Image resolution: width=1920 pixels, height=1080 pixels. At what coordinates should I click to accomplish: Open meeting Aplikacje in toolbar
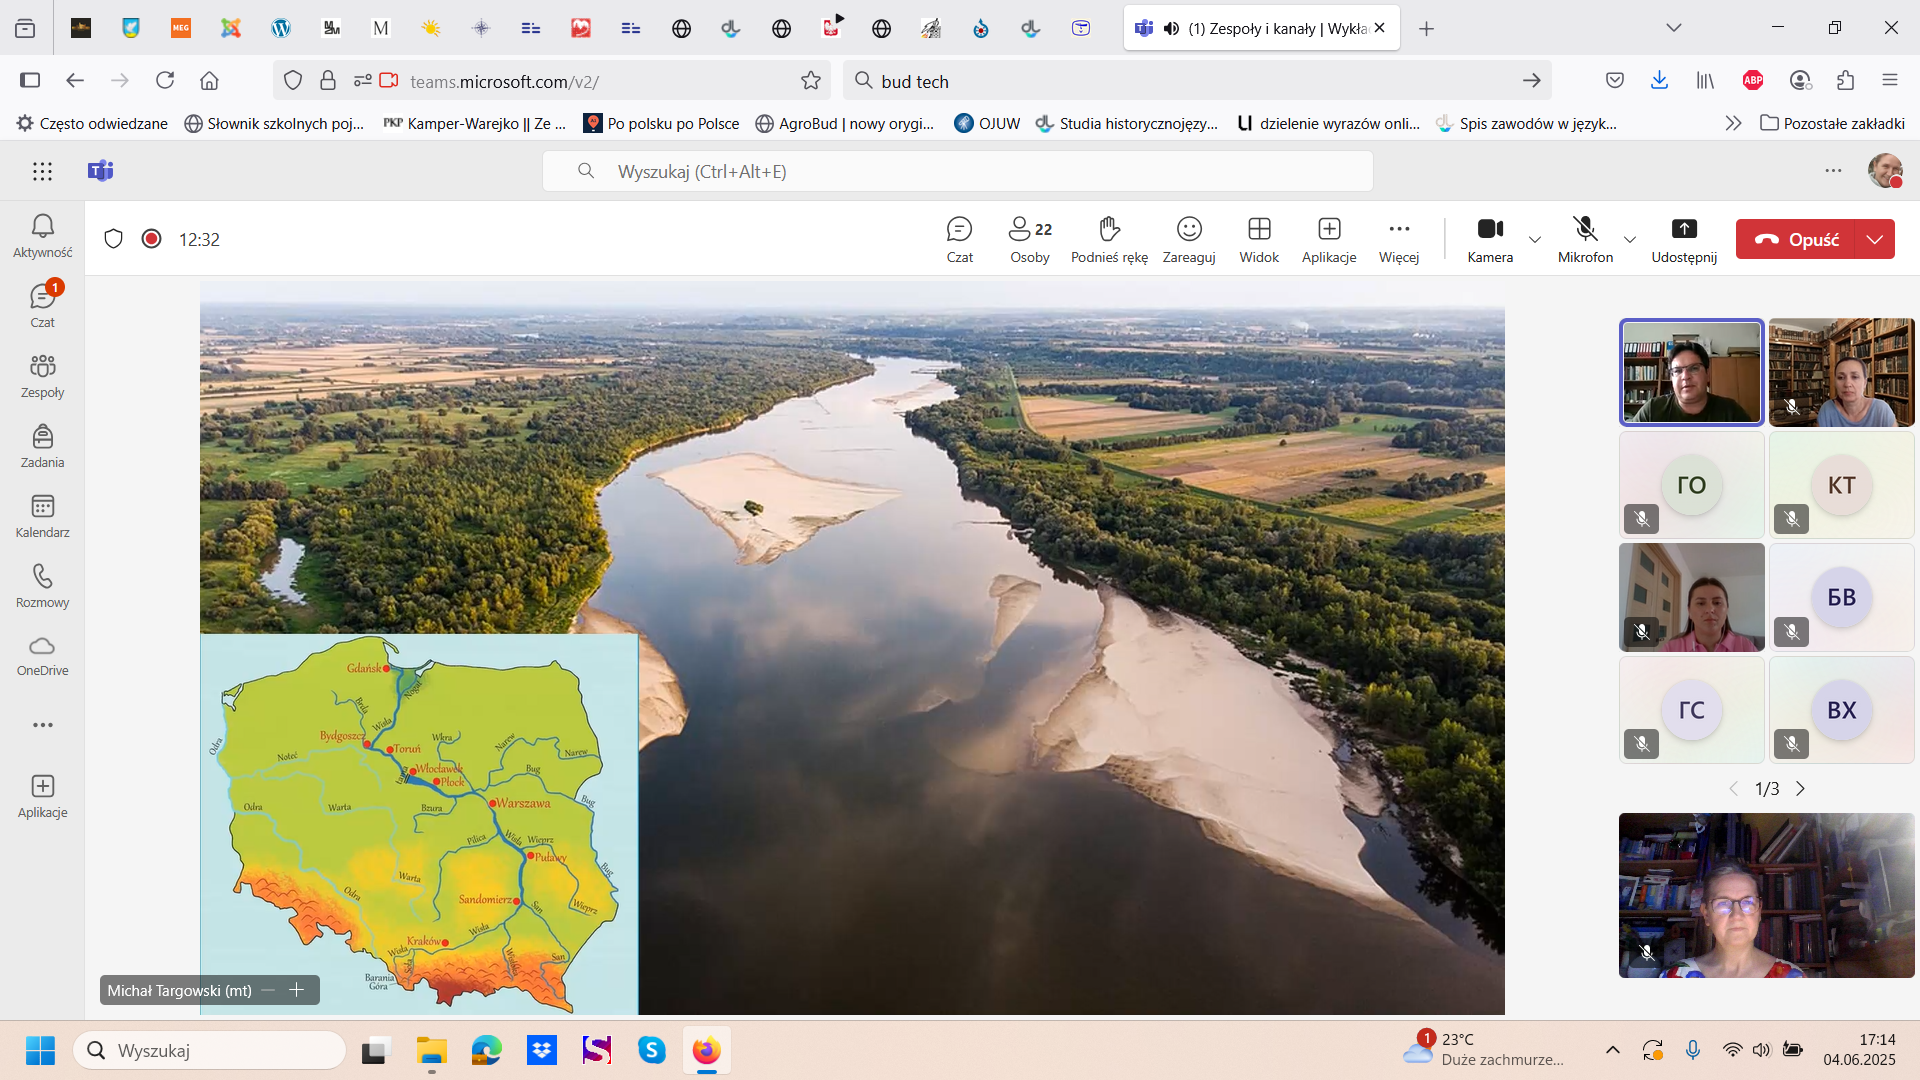coord(1329,240)
